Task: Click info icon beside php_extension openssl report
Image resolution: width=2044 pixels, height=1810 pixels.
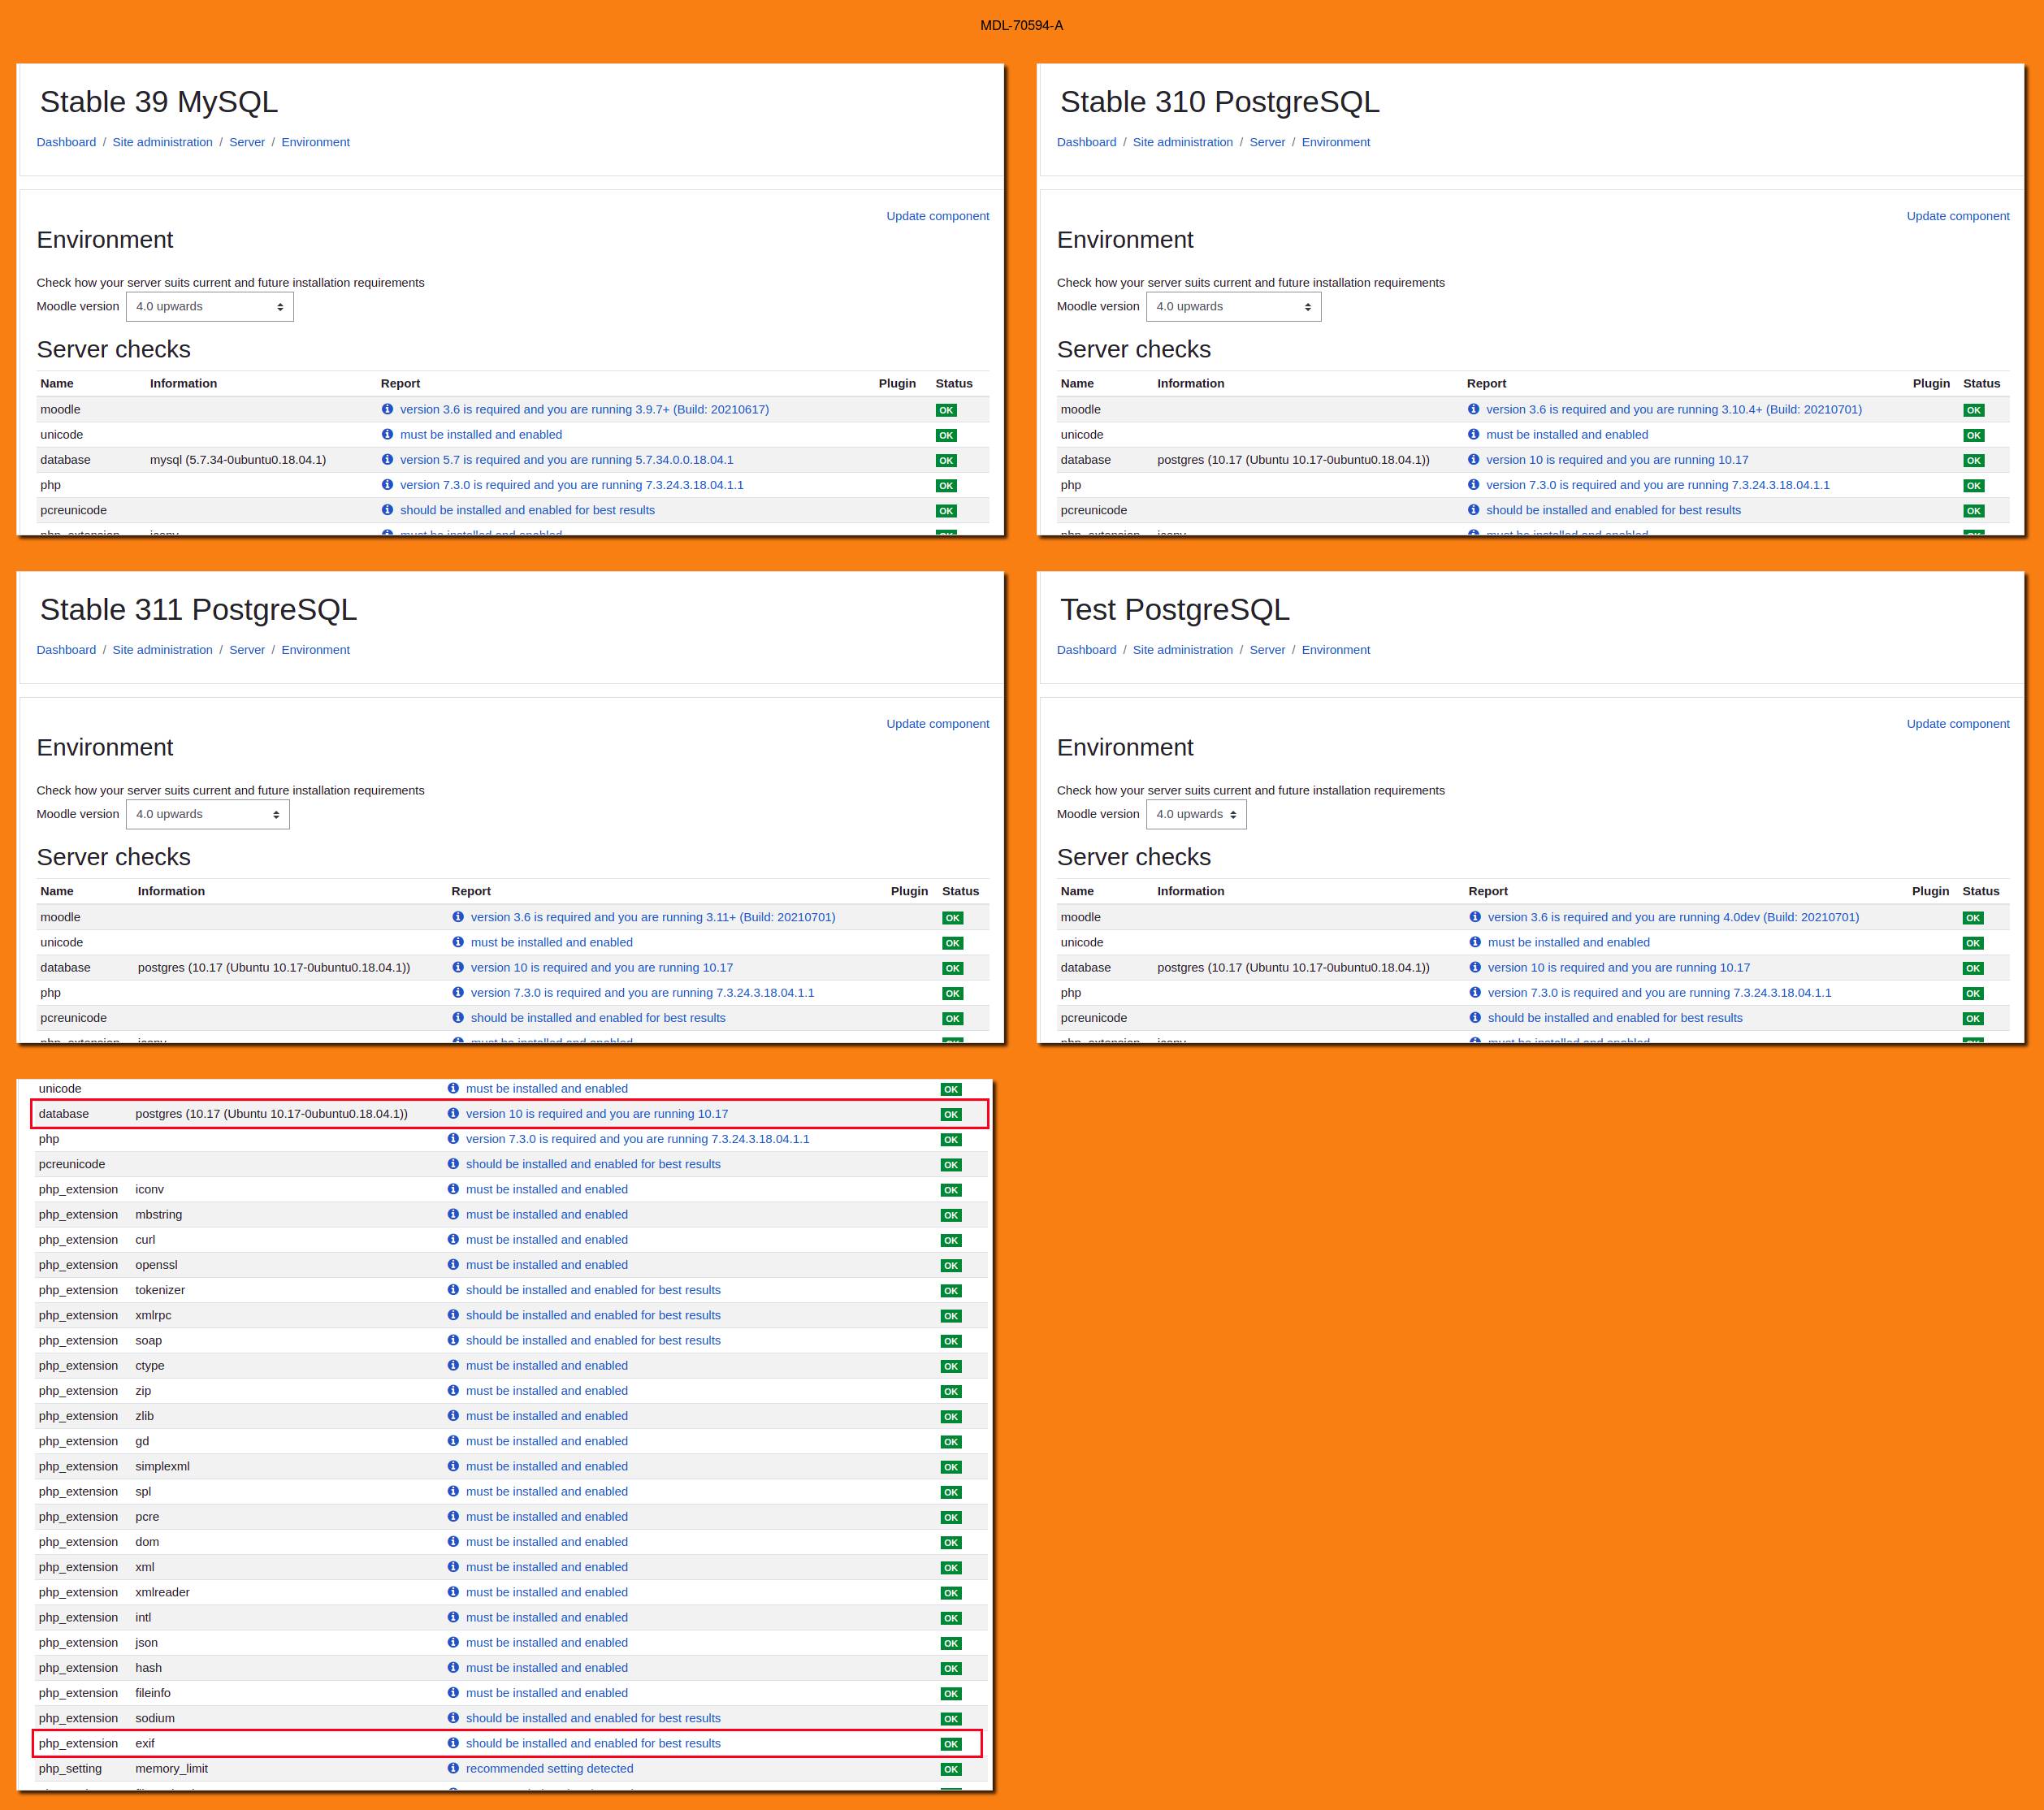Action: coord(453,1265)
